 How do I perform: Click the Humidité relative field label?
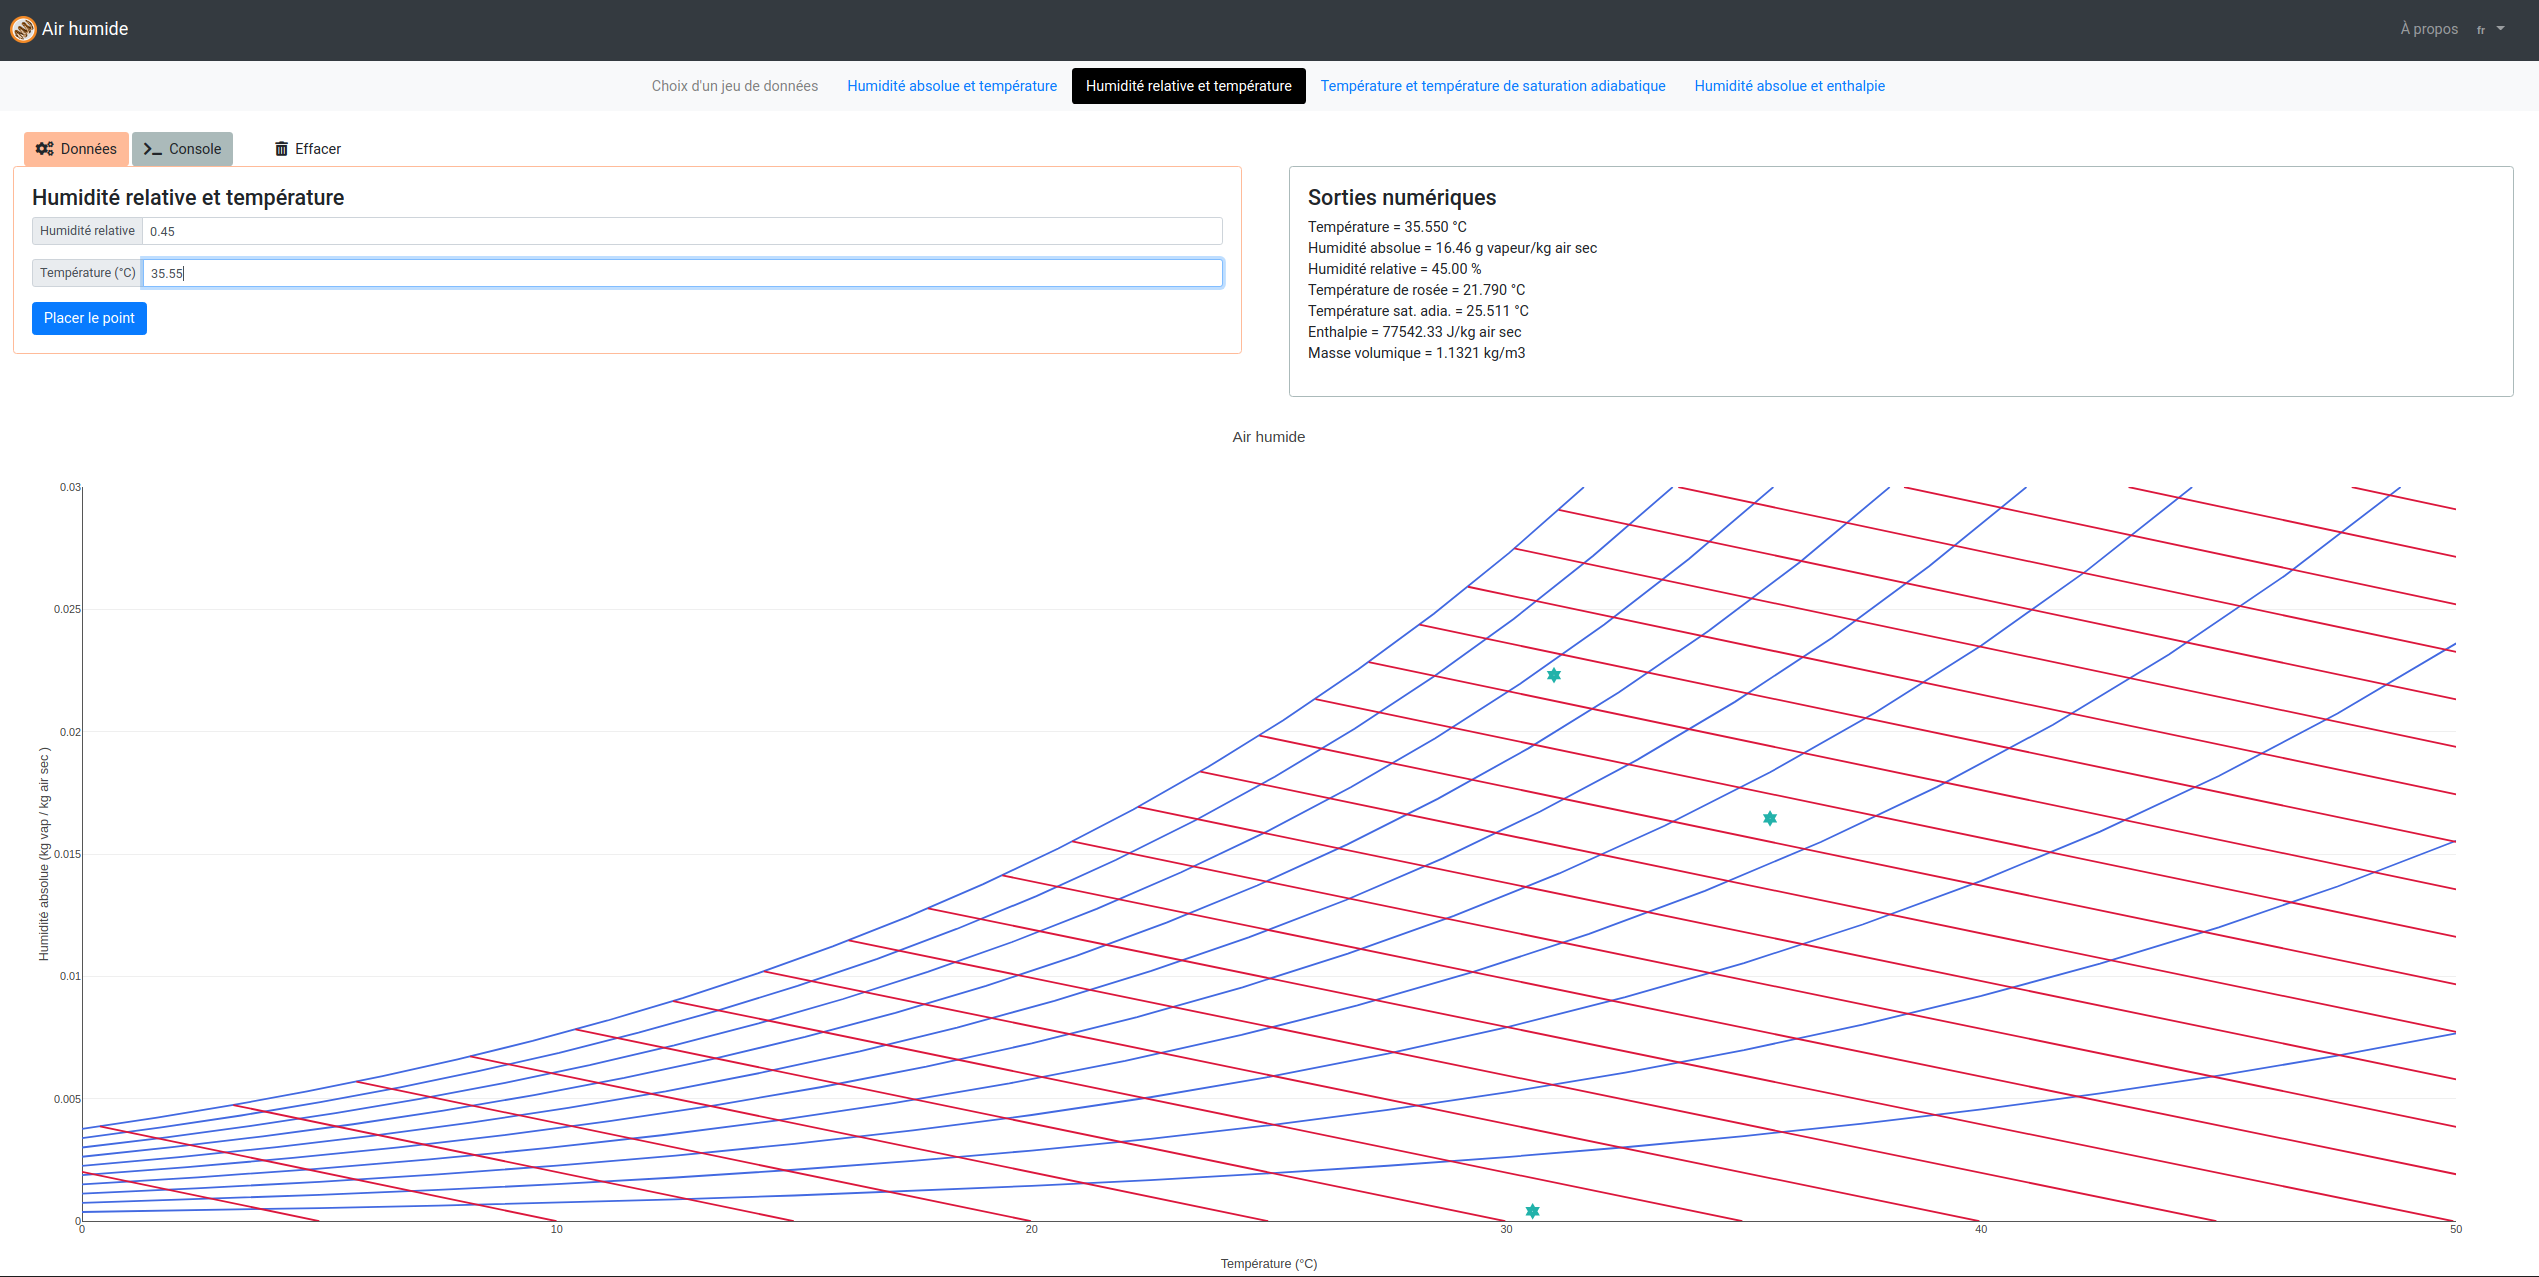87,231
